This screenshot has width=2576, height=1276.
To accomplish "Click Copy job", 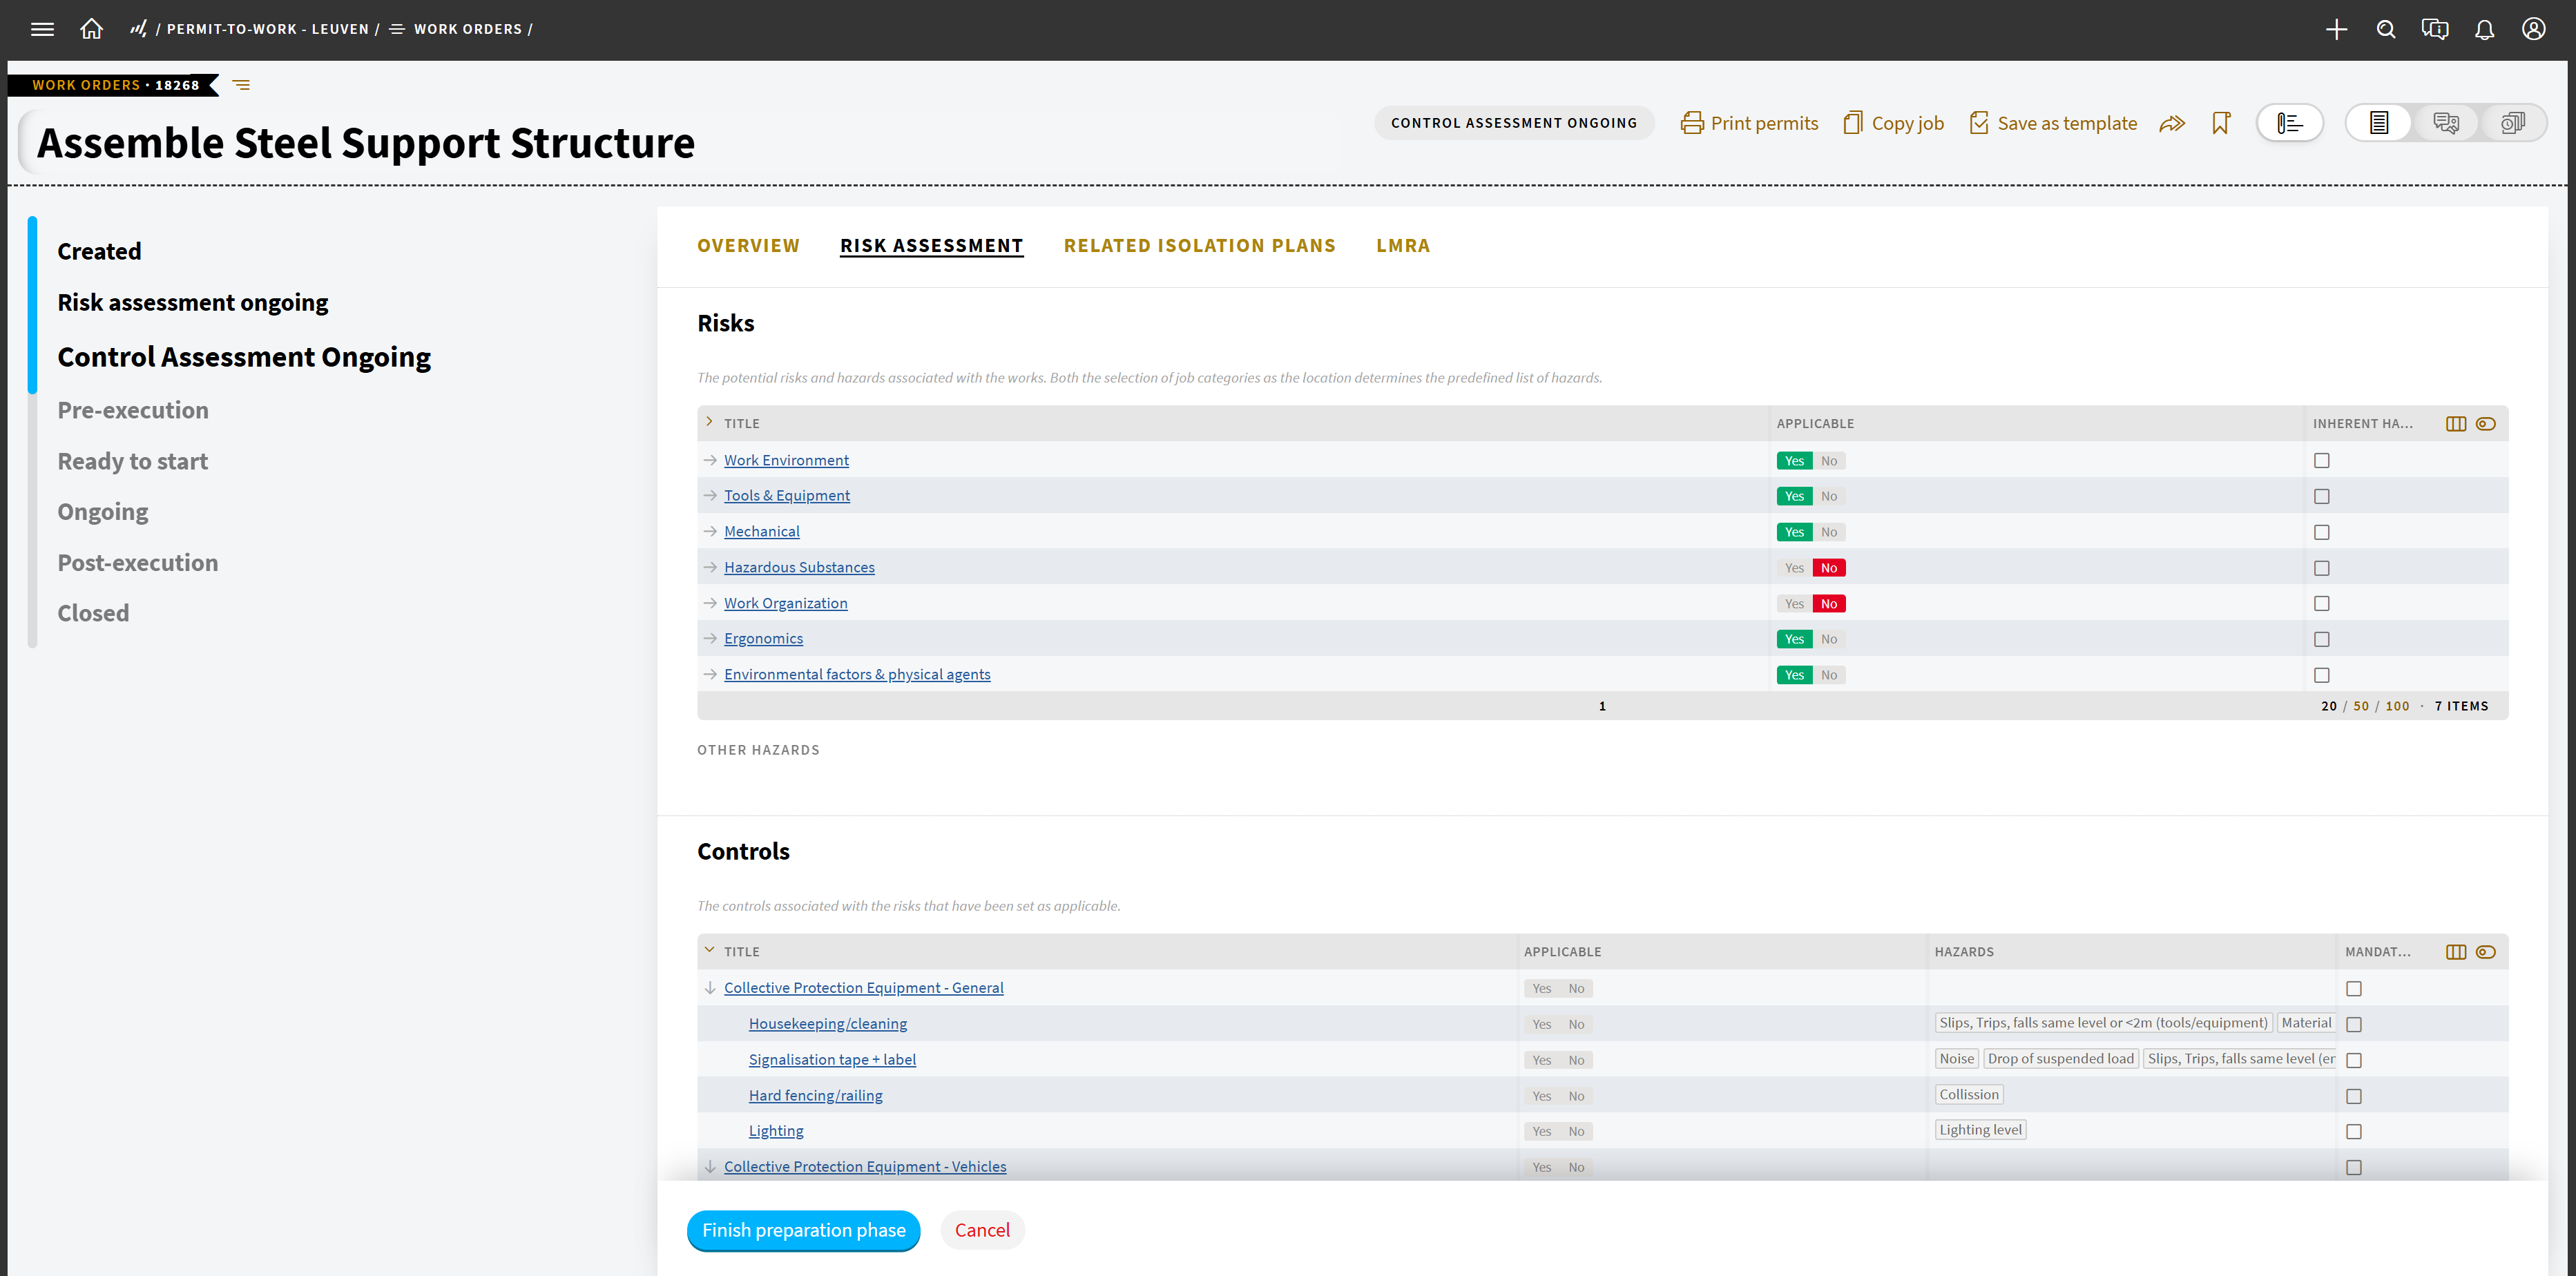I will tap(1893, 123).
